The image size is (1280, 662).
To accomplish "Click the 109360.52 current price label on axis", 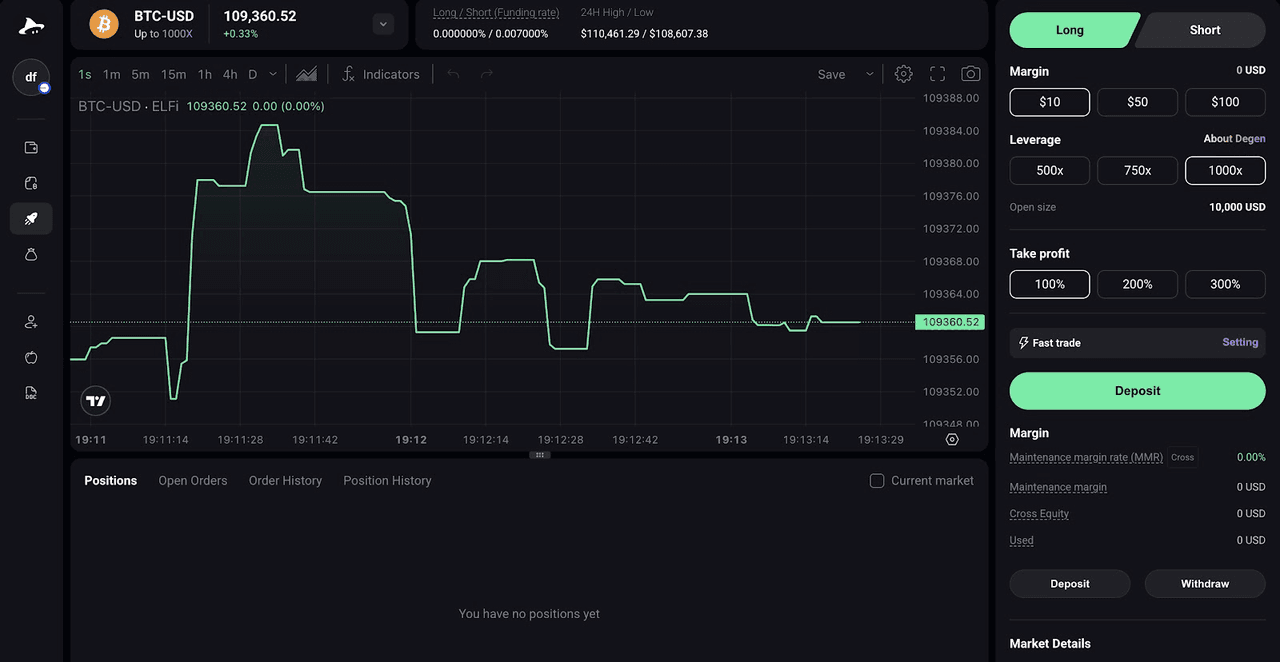I will (x=950, y=322).
